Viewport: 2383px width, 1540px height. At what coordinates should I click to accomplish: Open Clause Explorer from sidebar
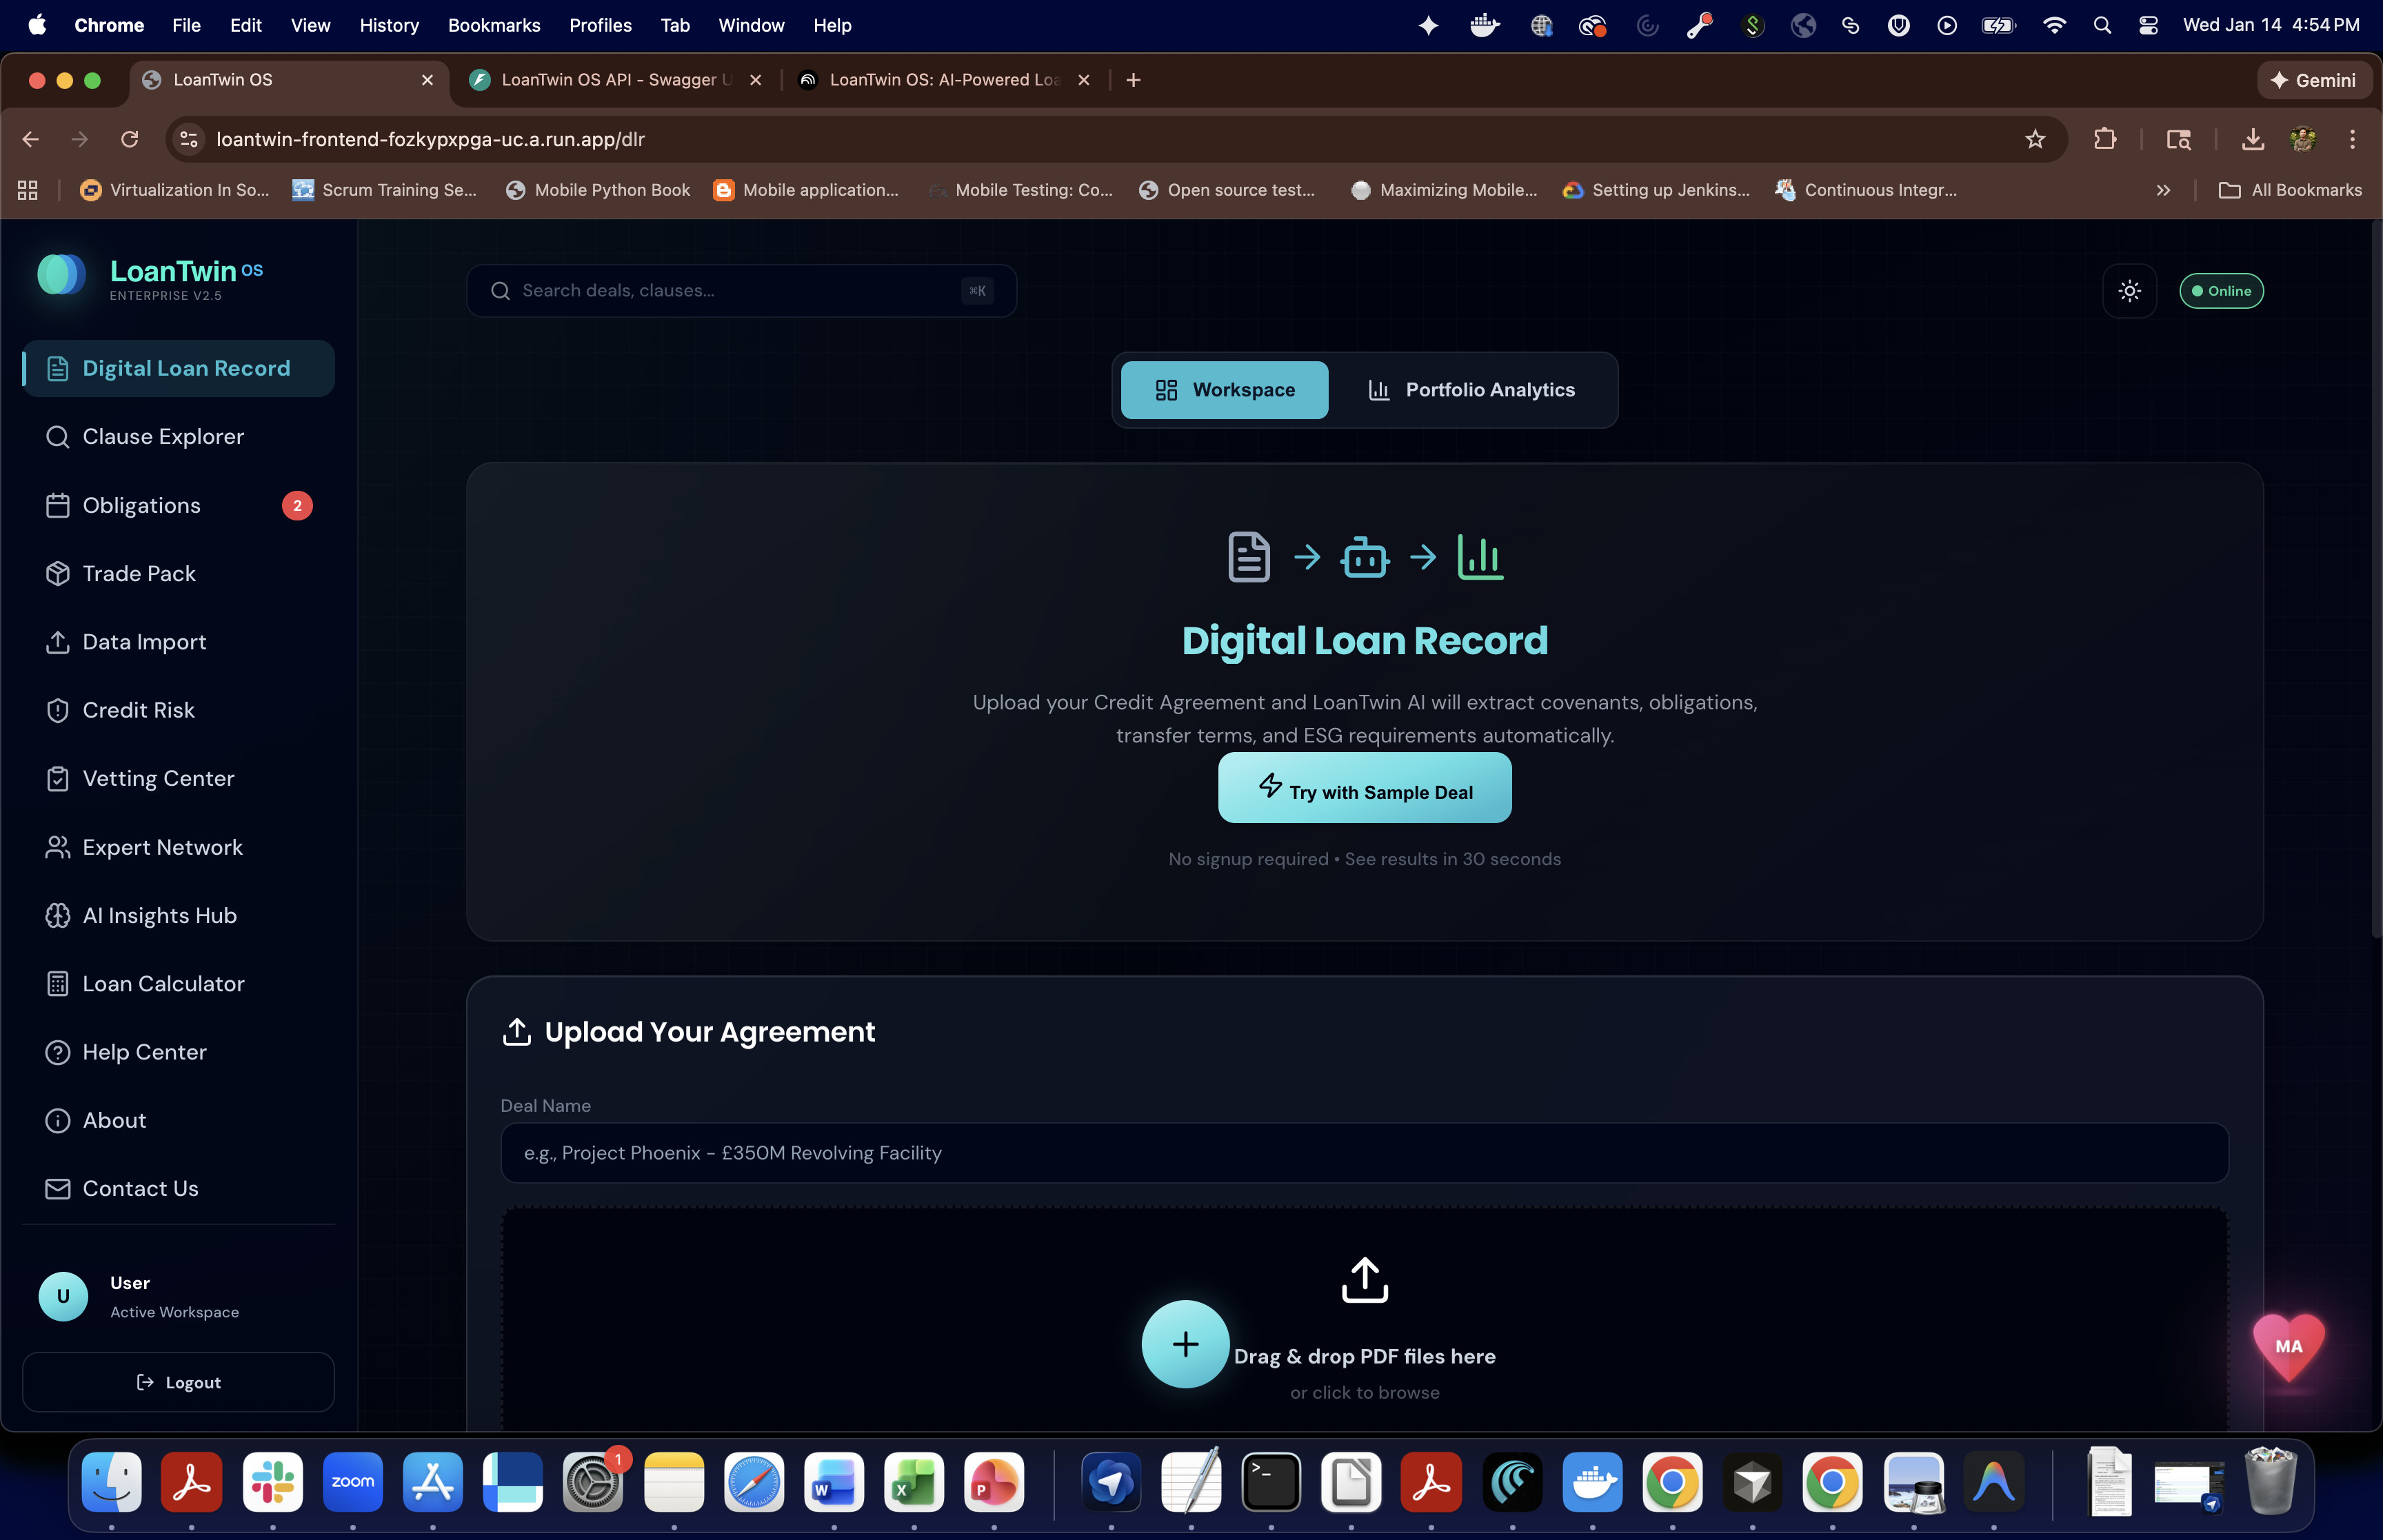point(163,437)
